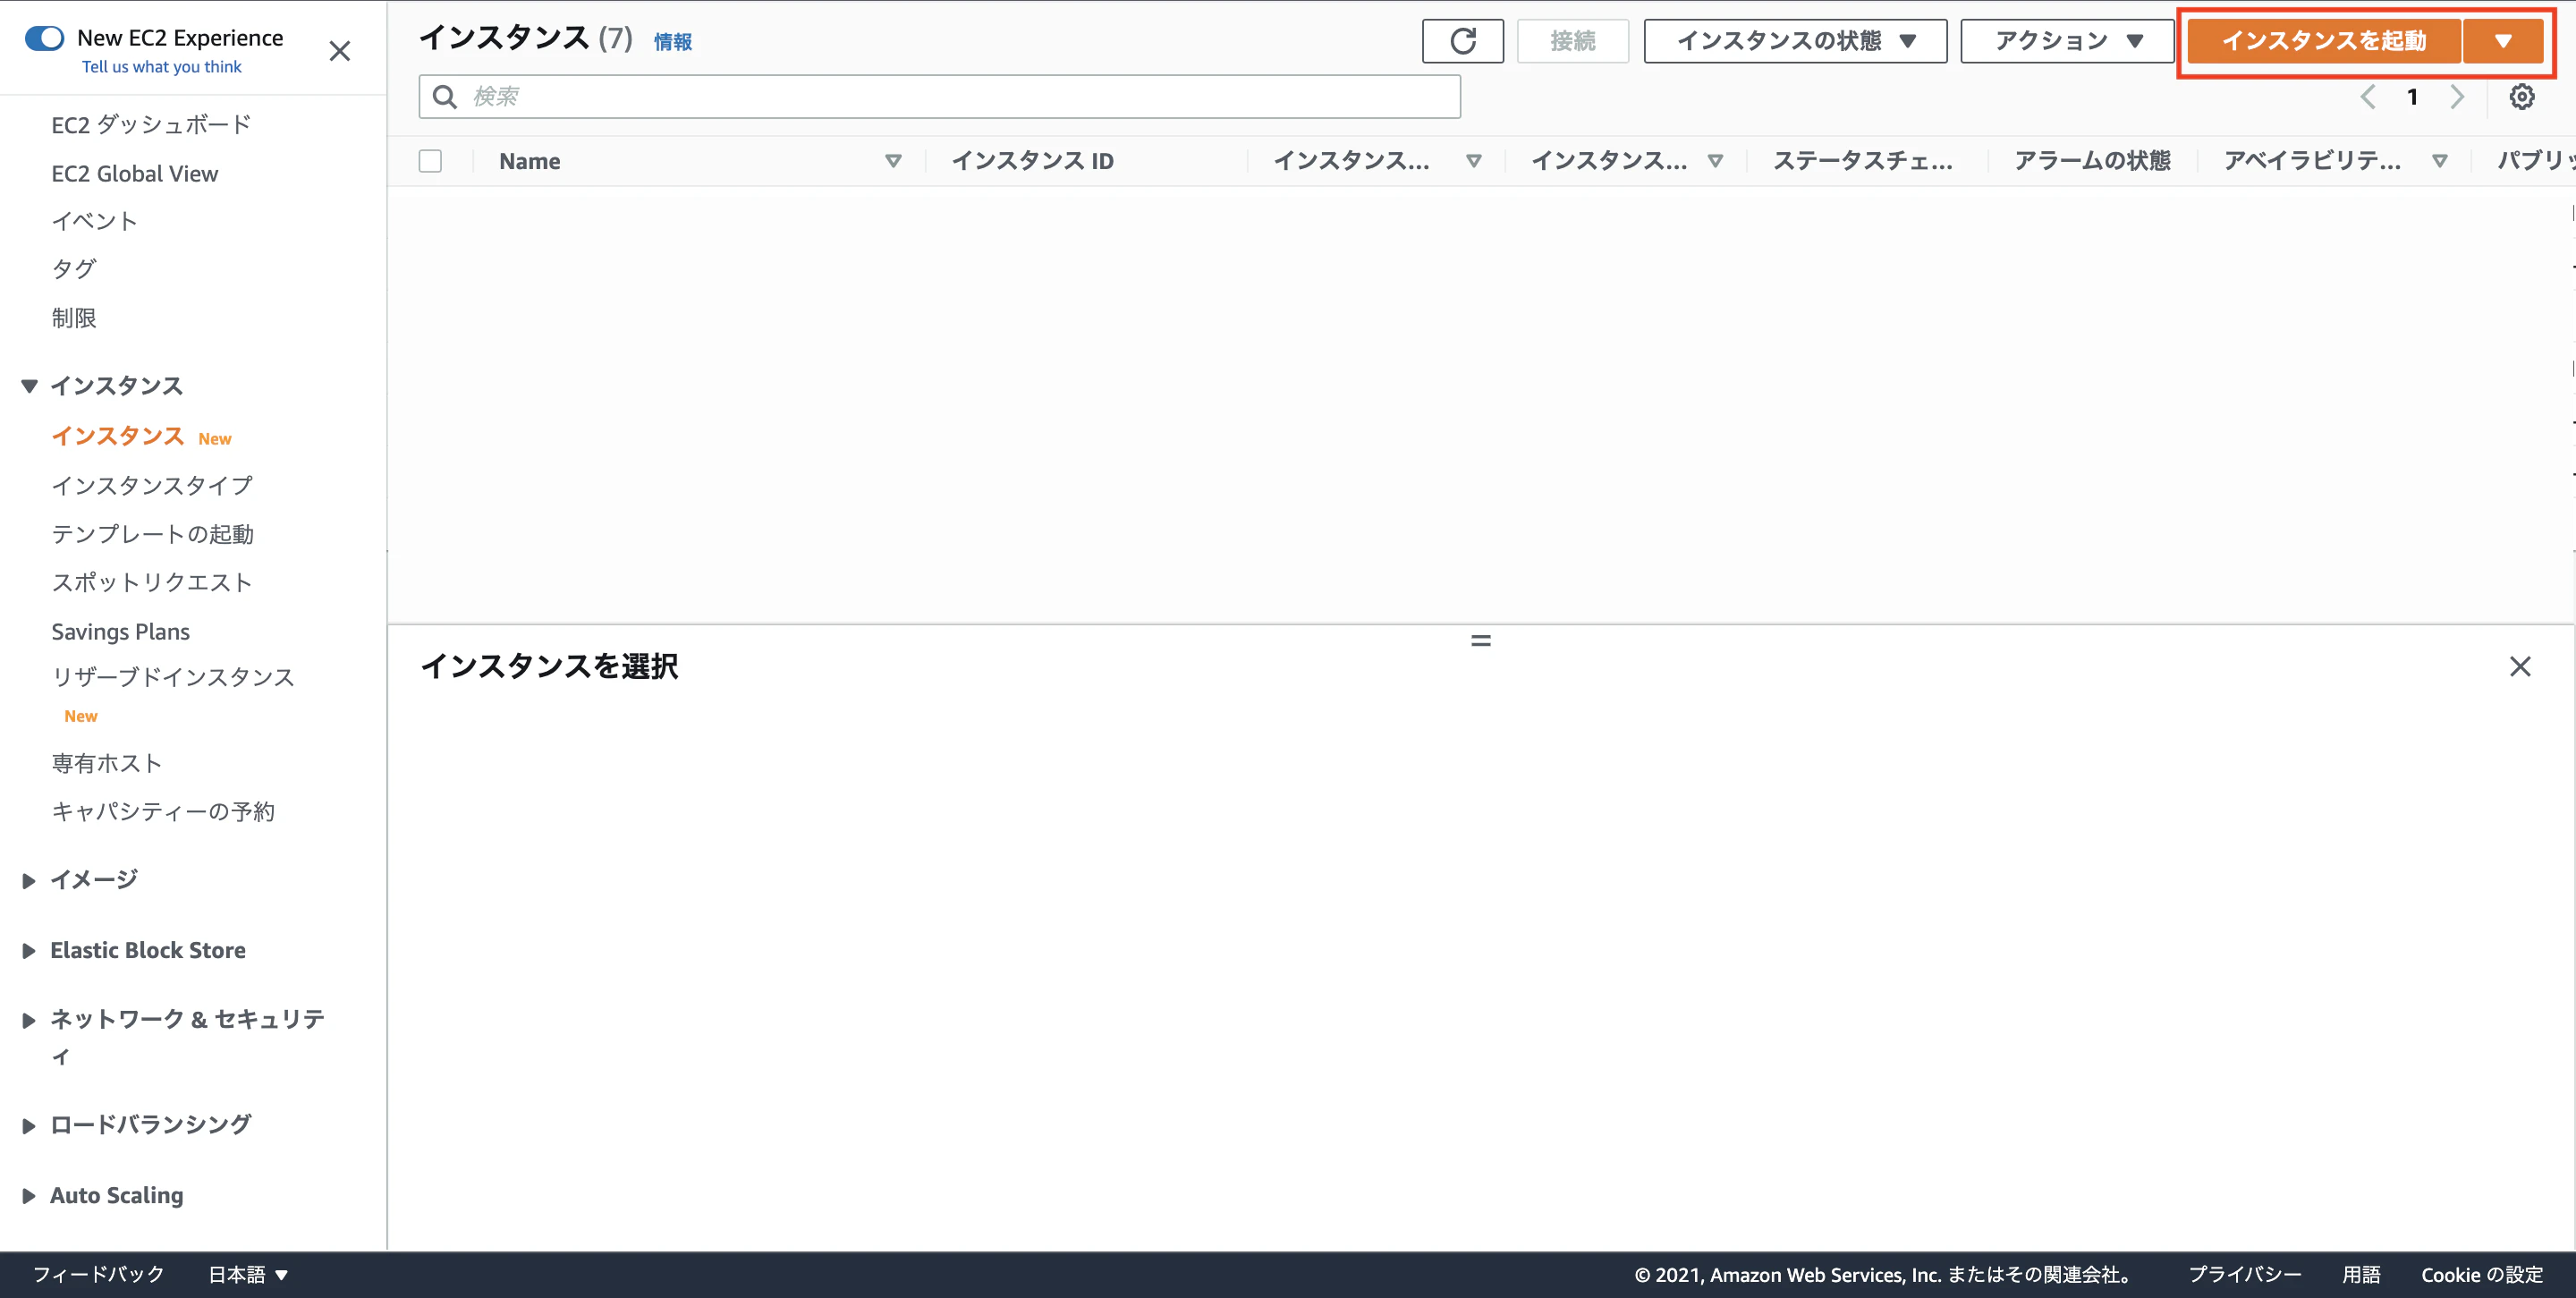Screen dimensions: 2576x1298
Task: Open 専有ホスト page
Action: 107,764
